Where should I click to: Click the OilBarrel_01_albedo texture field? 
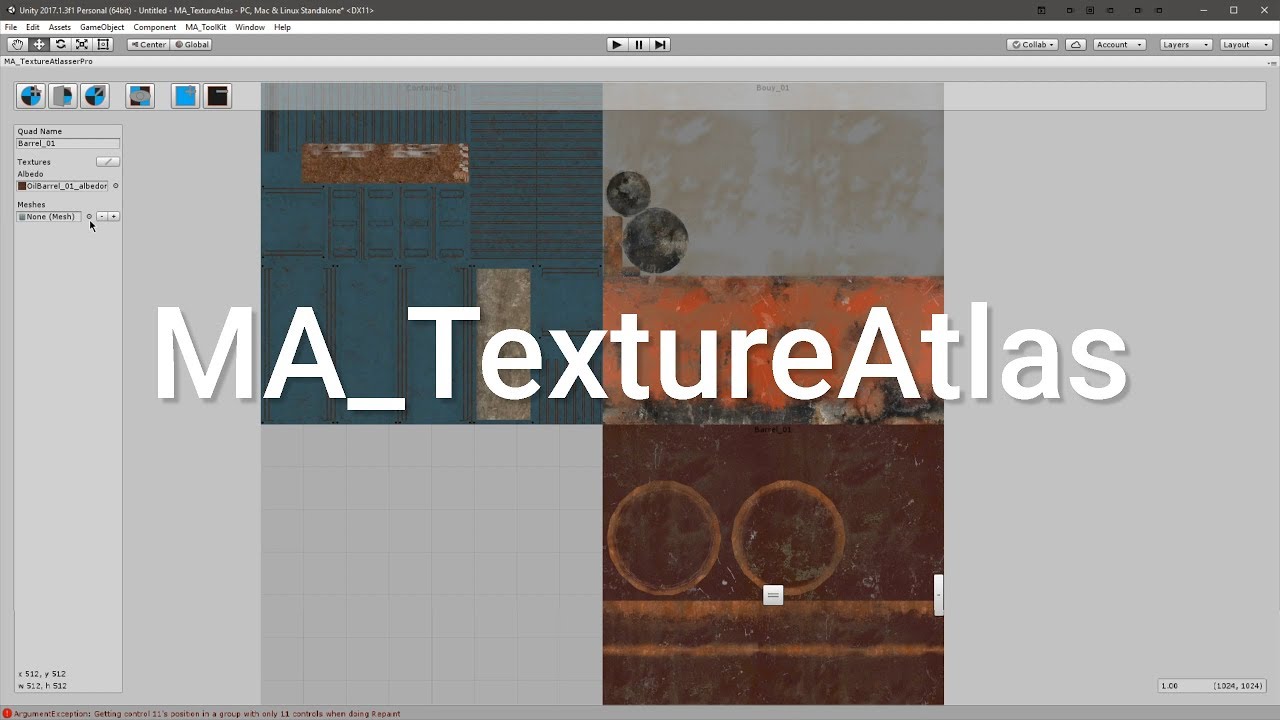[62, 186]
